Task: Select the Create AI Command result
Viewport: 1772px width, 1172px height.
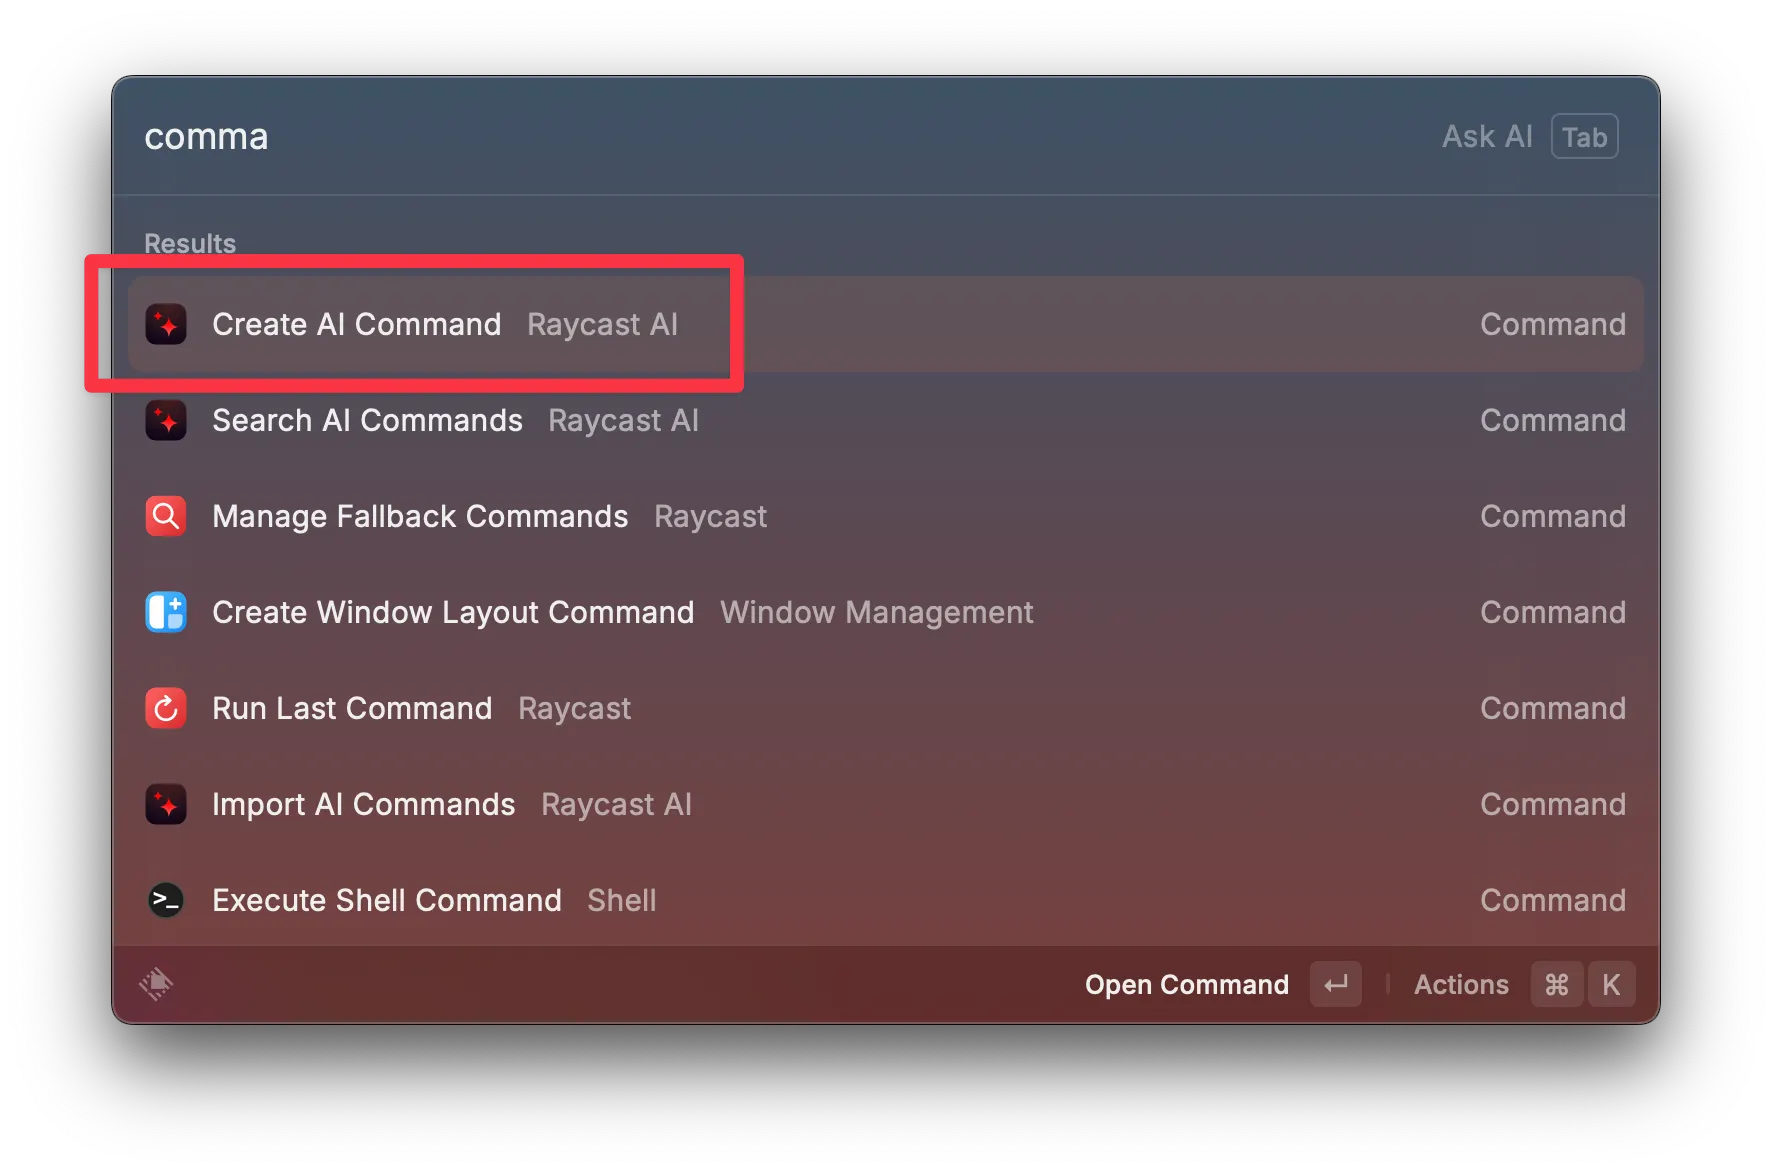Action: (886, 324)
